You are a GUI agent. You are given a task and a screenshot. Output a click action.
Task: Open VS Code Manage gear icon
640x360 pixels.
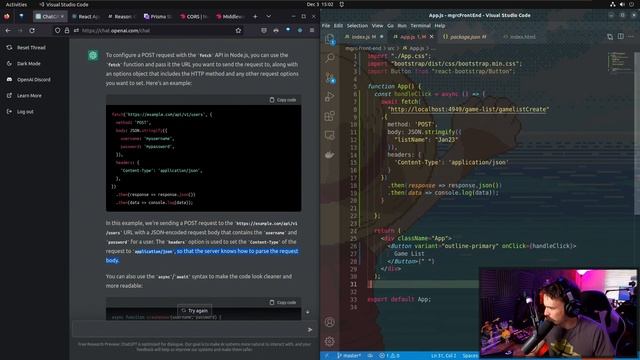(x=330, y=341)
